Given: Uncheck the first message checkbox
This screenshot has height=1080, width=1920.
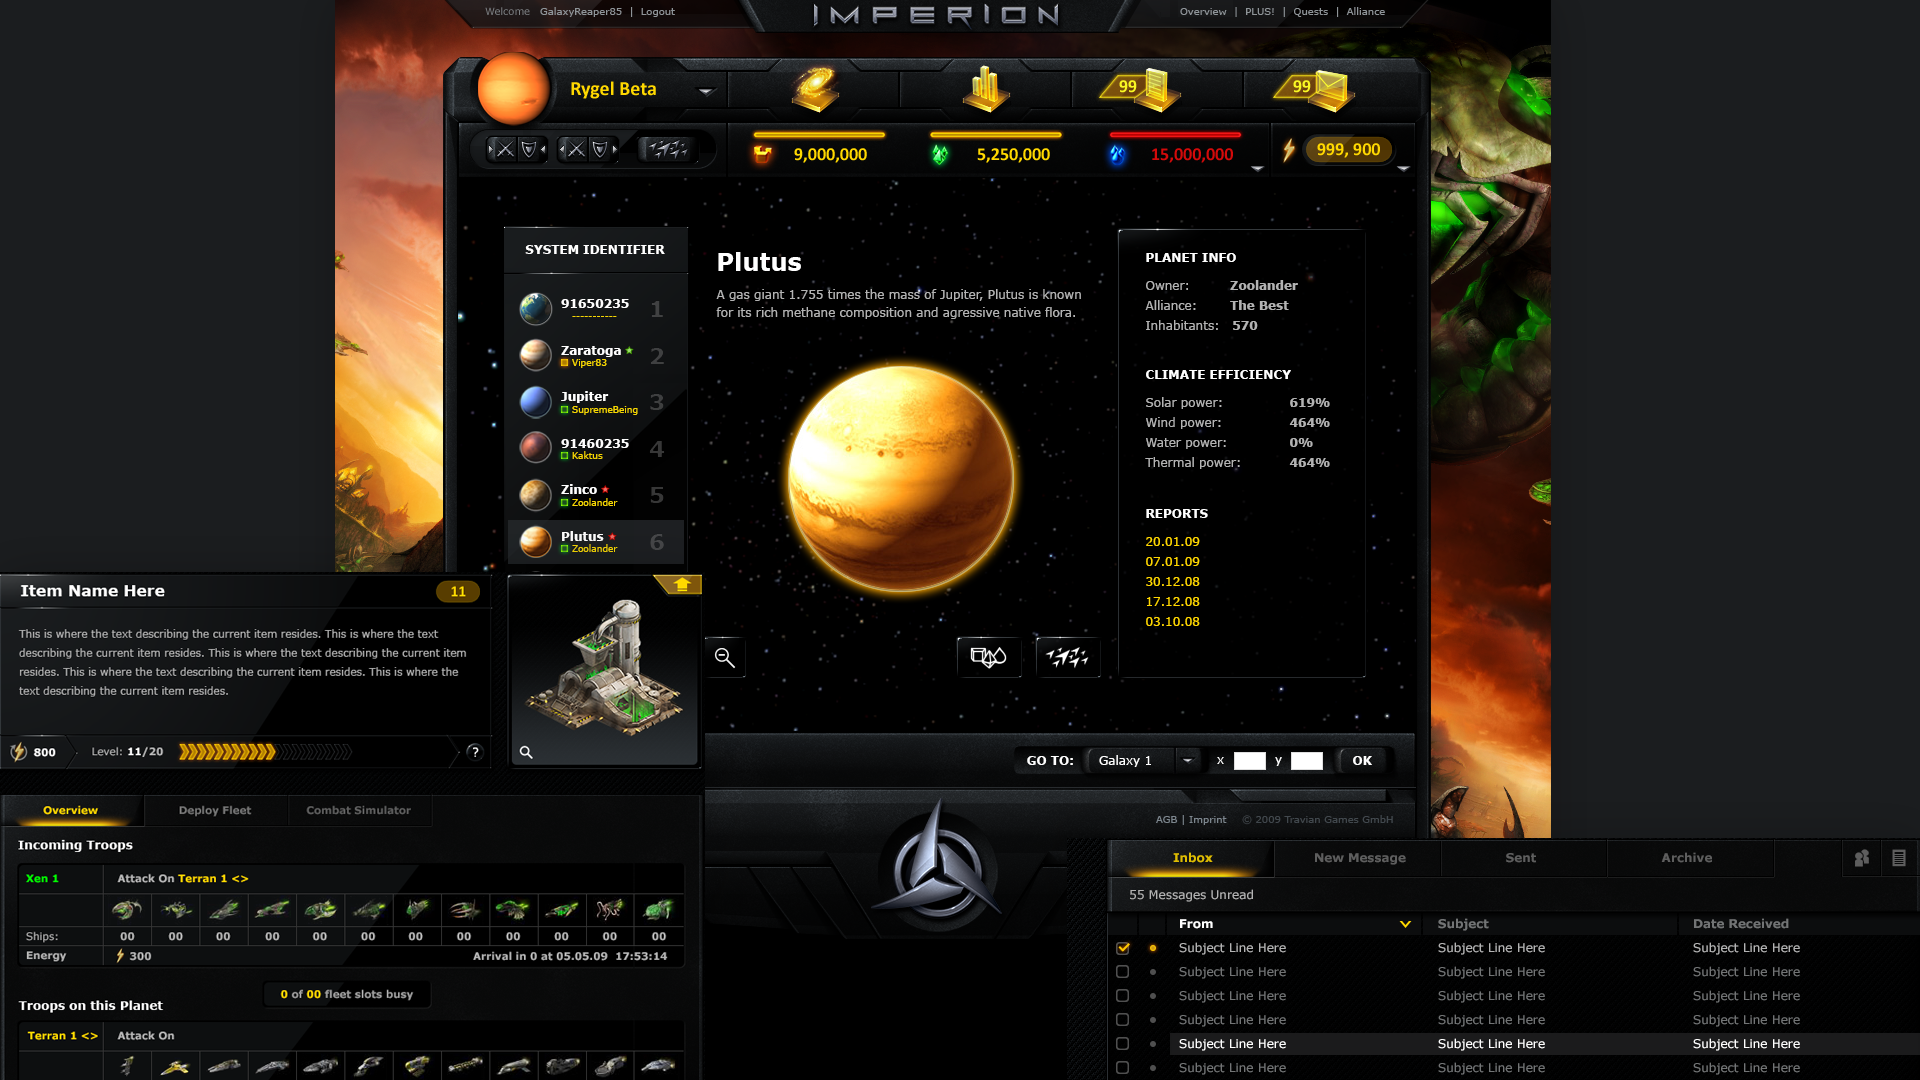Looking at the screenshot, I should click(x=1123, y=948).
